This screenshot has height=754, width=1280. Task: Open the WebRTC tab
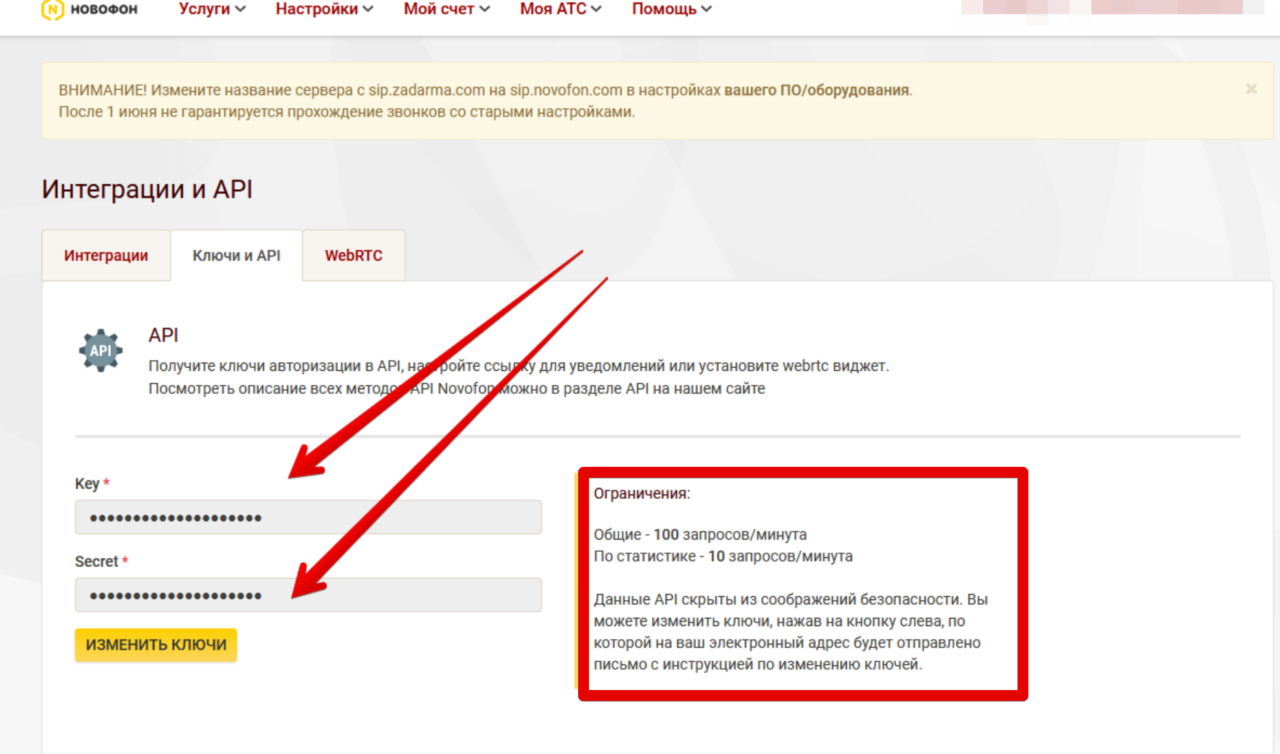click(353, 255)
